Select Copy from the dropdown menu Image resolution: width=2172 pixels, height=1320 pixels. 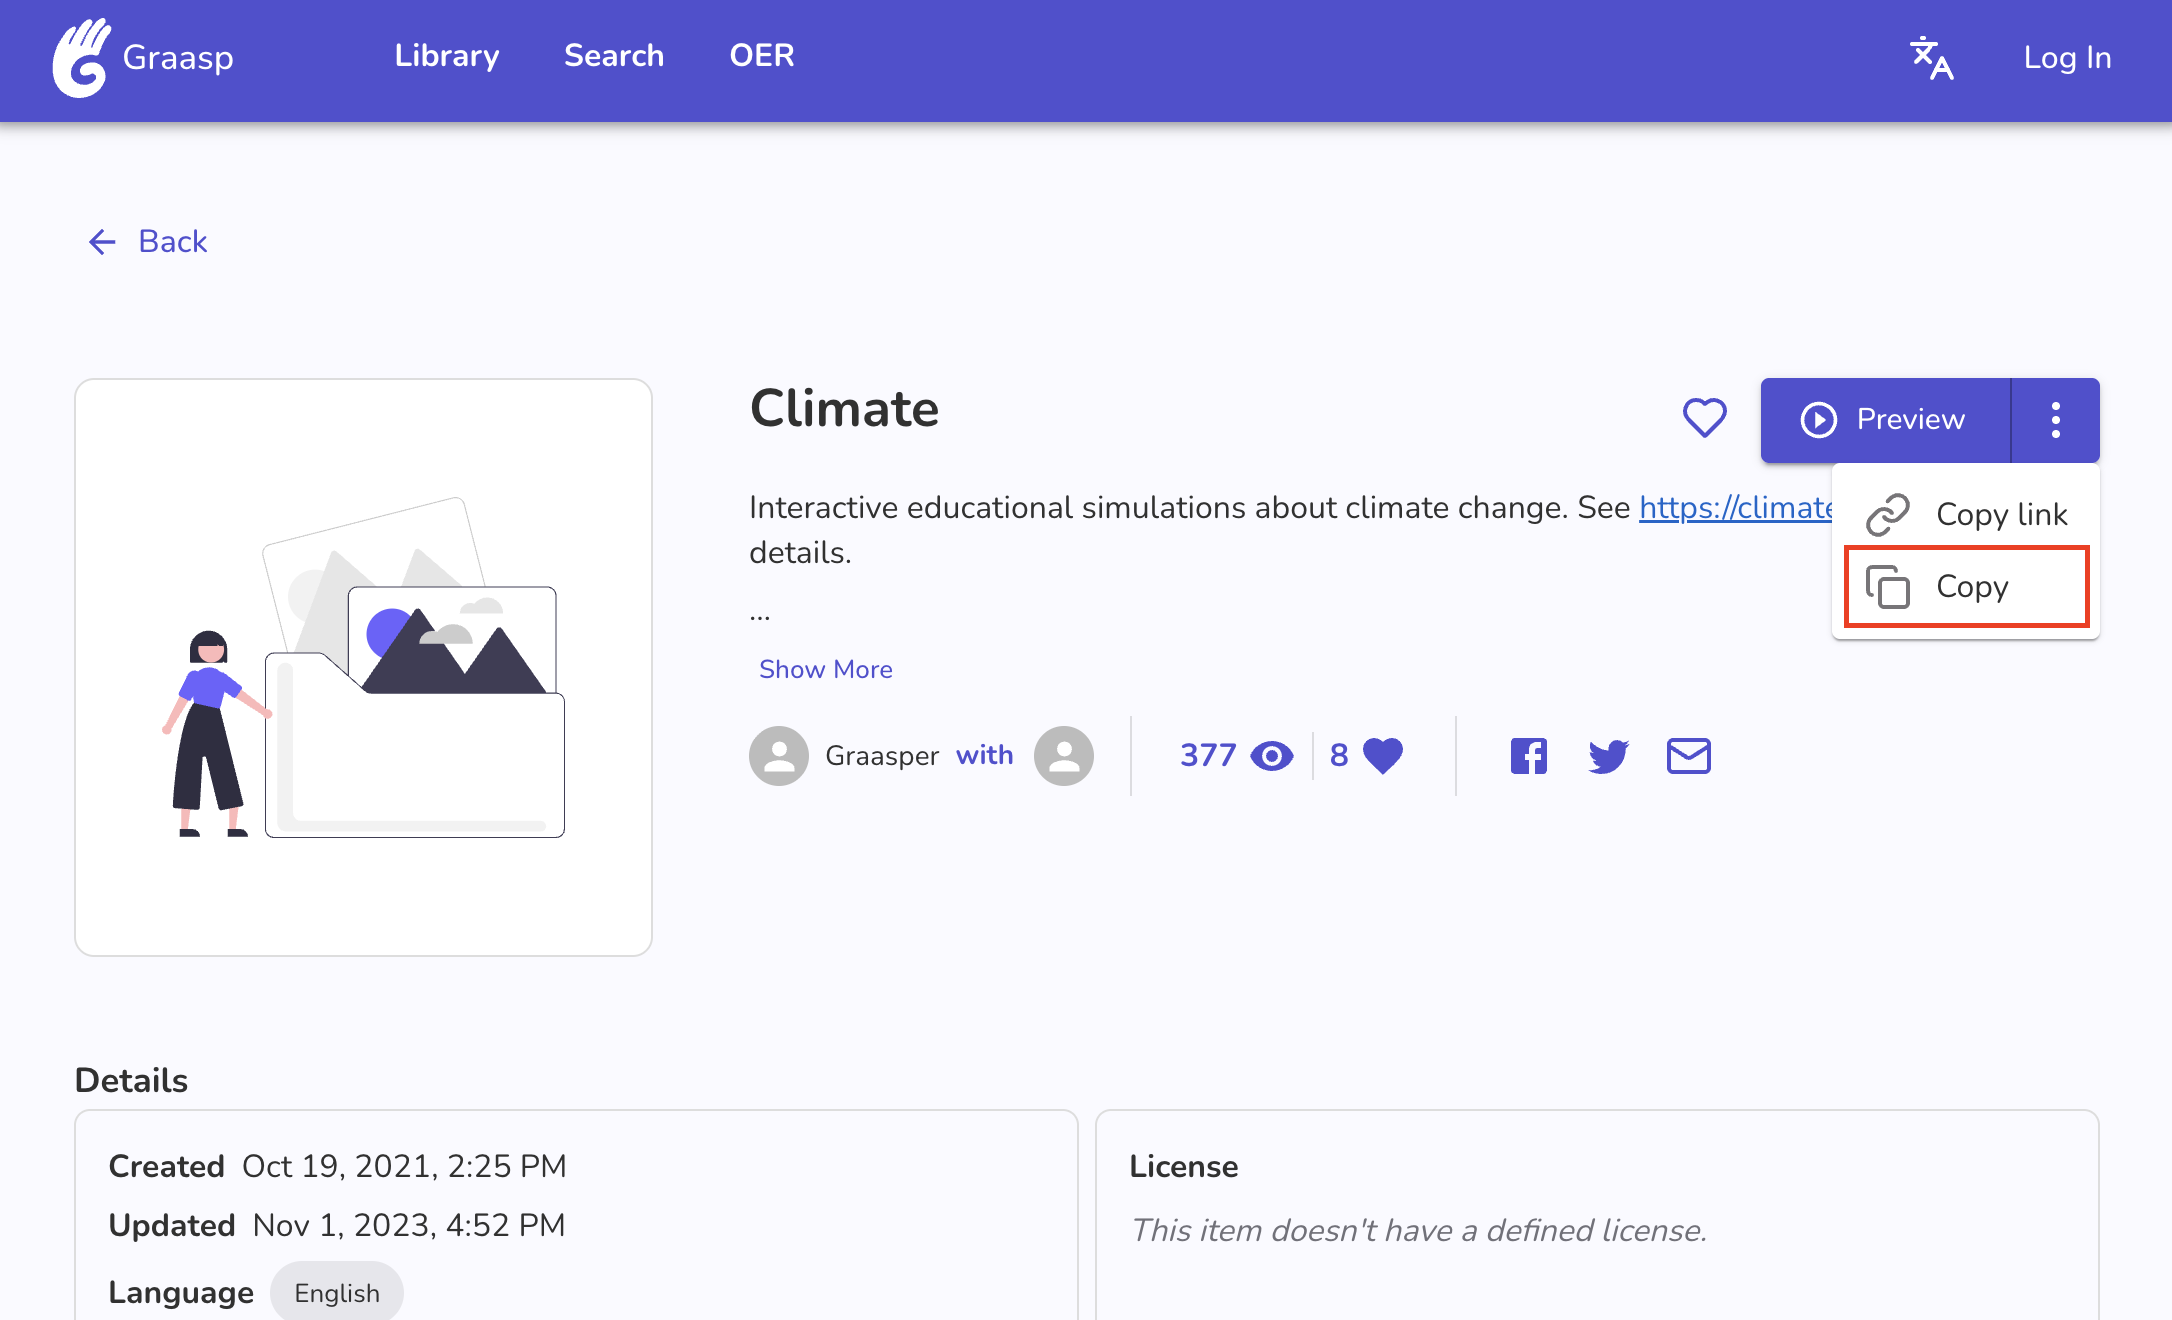tap(1966, 587)
